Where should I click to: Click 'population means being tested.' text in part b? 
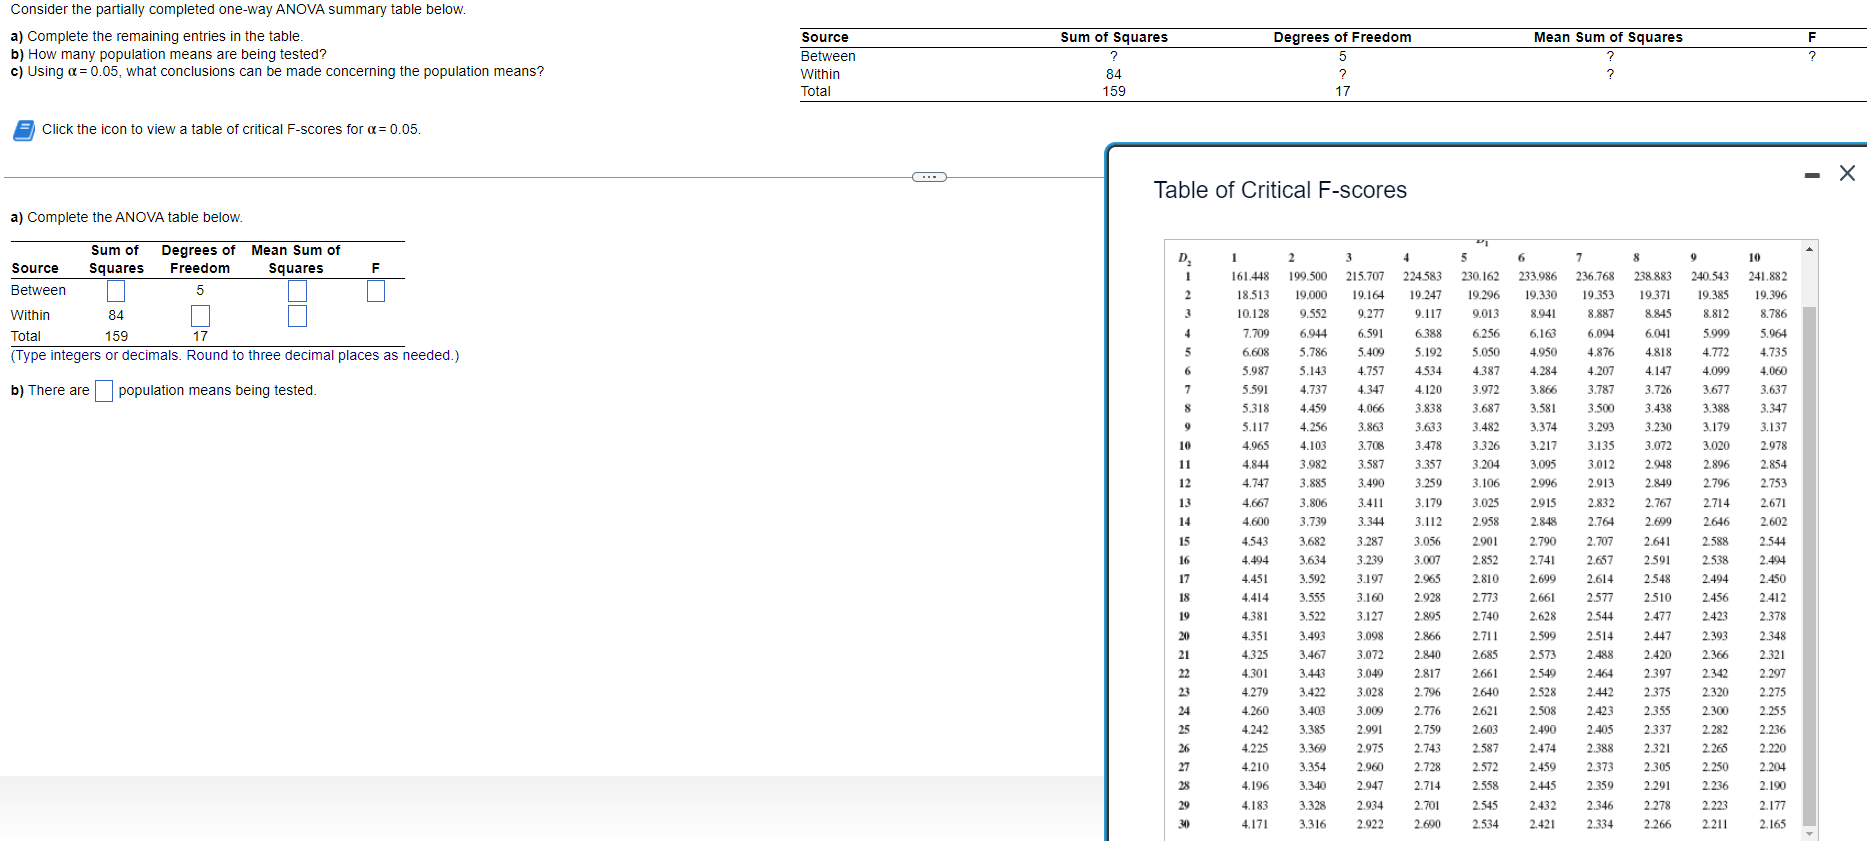click(217, 391)
